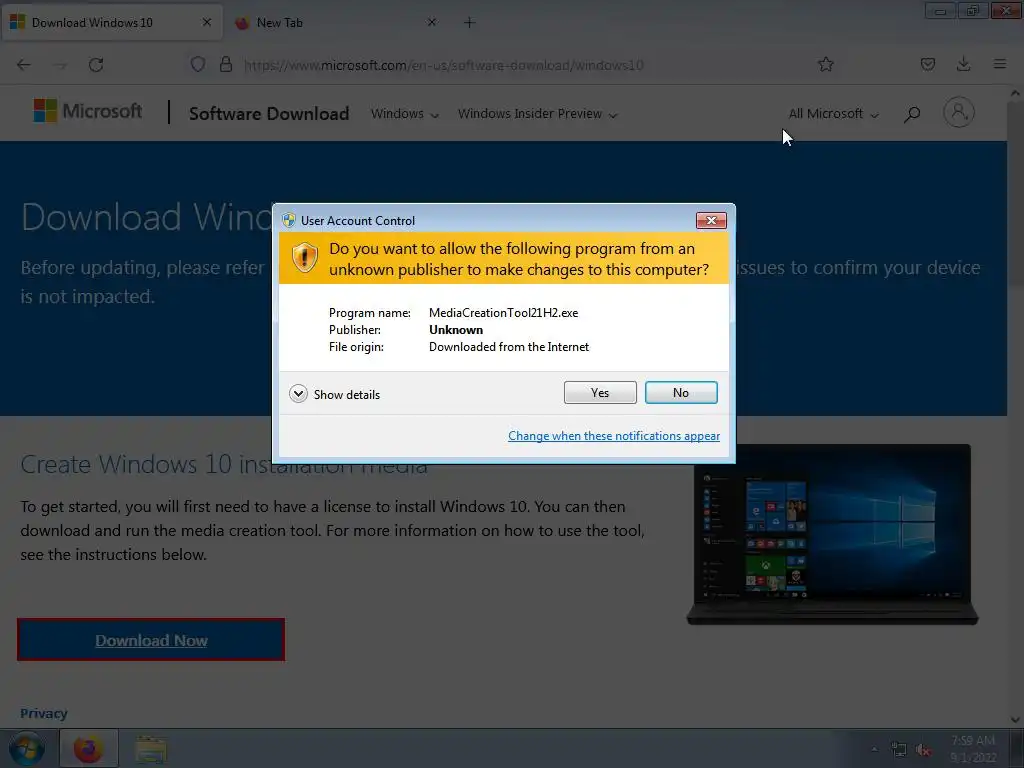This screenshot has width=1024, height=768.
Task: Click the network tray icon
Action: tap(899, 749)
